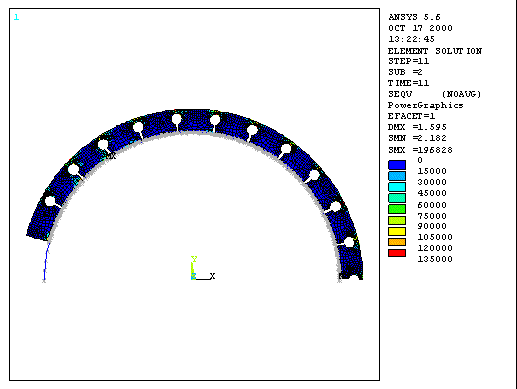Select the yellow 90000 legend swatch

point(397,231)
